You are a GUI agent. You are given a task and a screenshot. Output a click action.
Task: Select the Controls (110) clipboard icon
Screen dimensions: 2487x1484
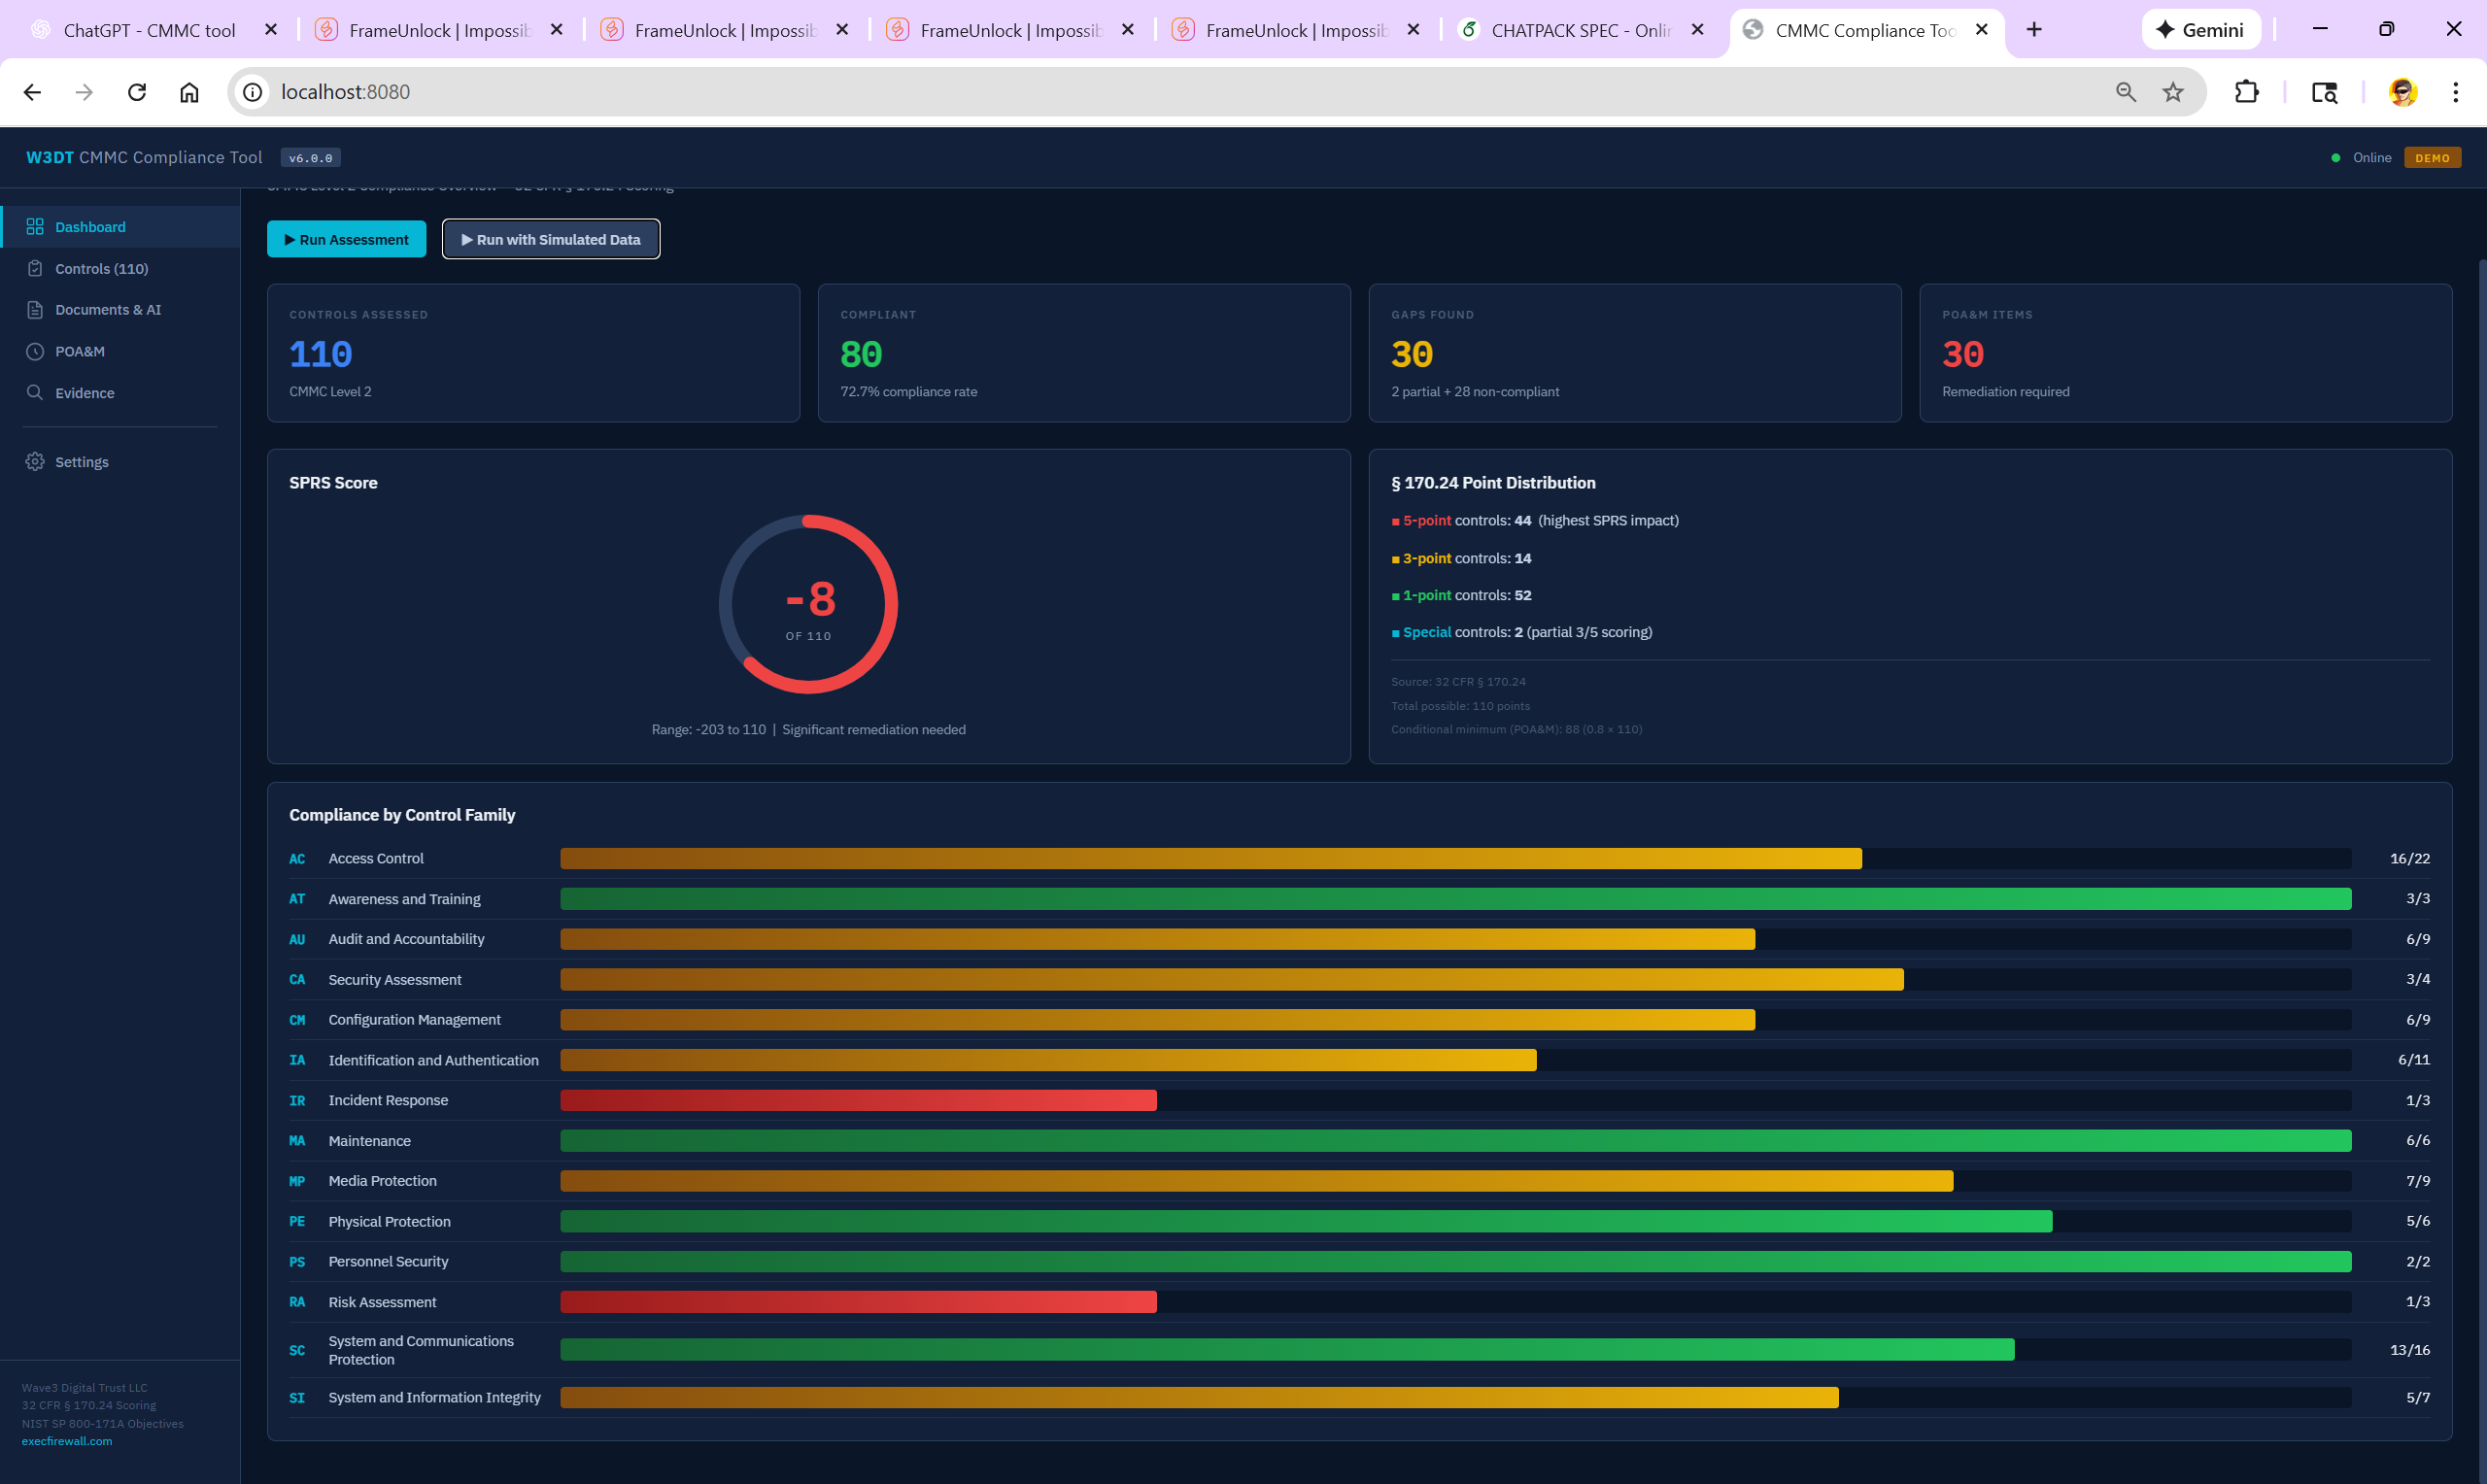click(x=36, y=268)
